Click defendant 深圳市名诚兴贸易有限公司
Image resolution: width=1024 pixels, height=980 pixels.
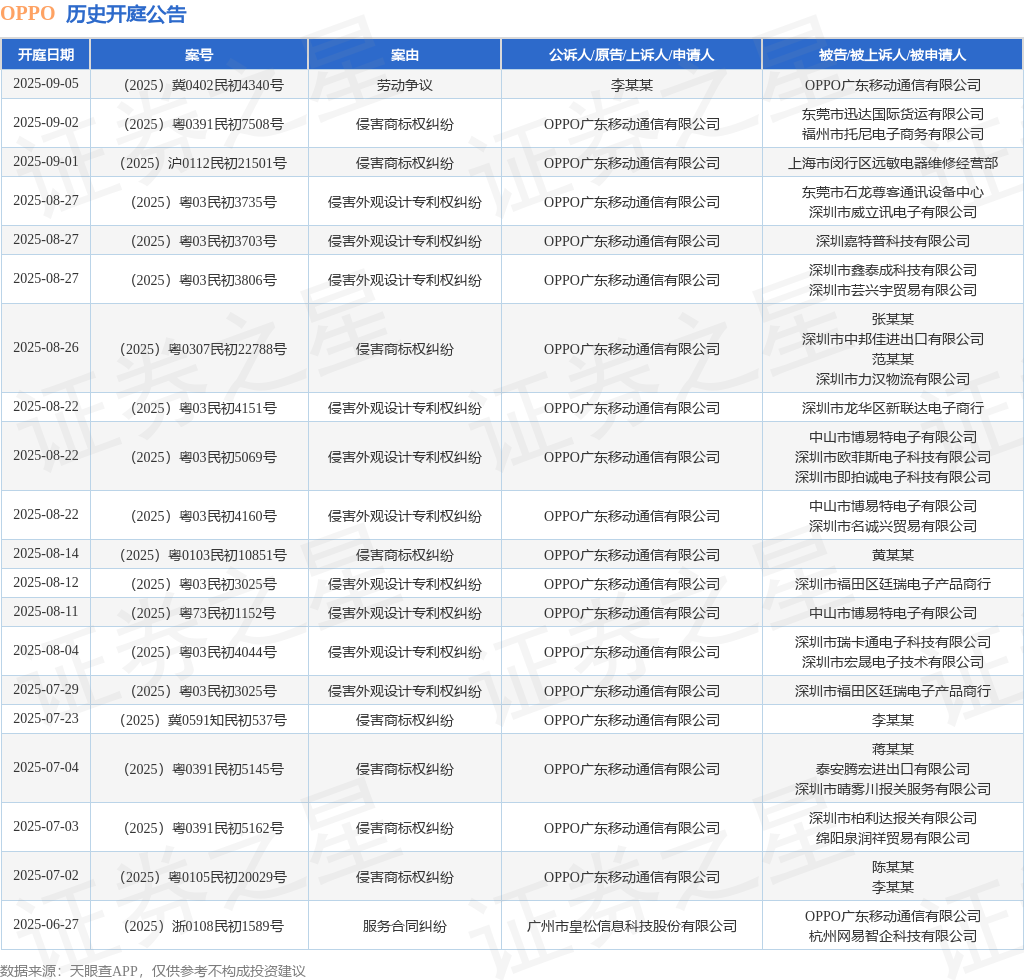[893, 526]
